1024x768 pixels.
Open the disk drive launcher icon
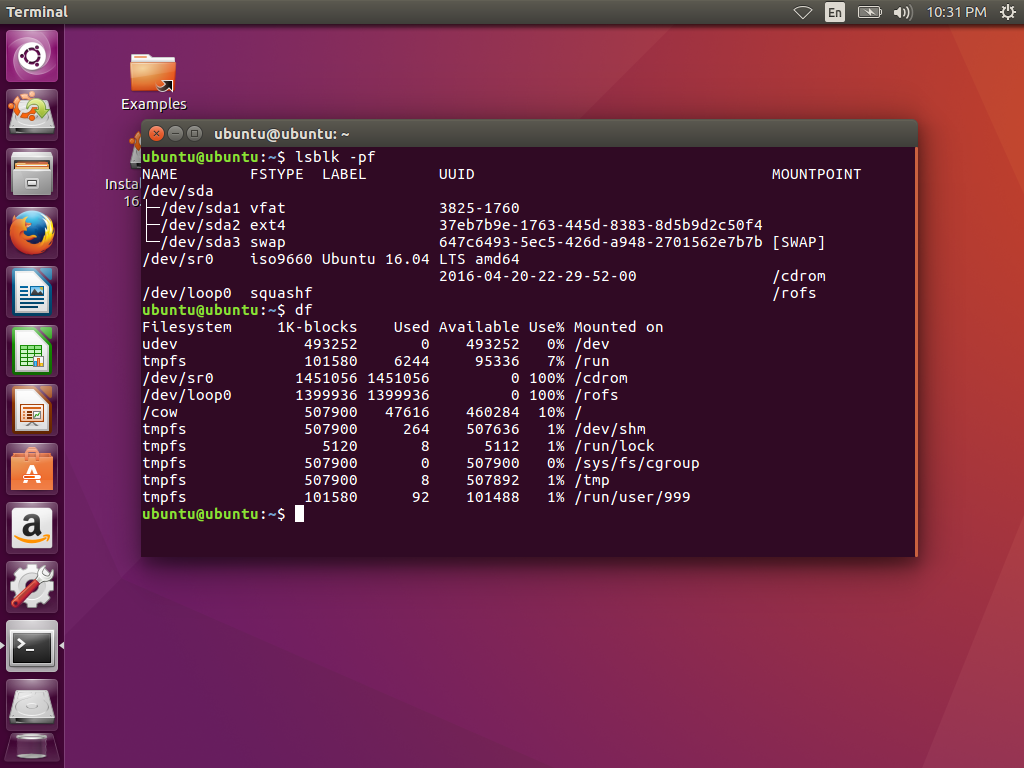click(32, 705)
